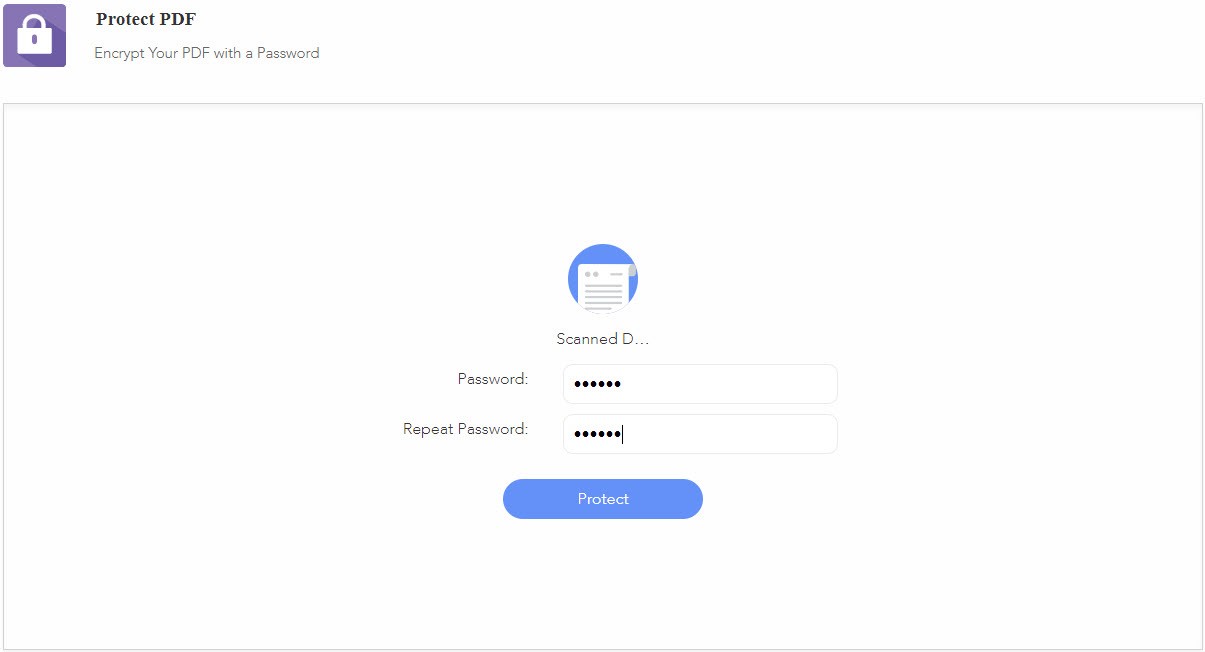This screenshot has height=652, width=1205.
Task: Click the white padlock inside purple square
Action: click(34, 35)
